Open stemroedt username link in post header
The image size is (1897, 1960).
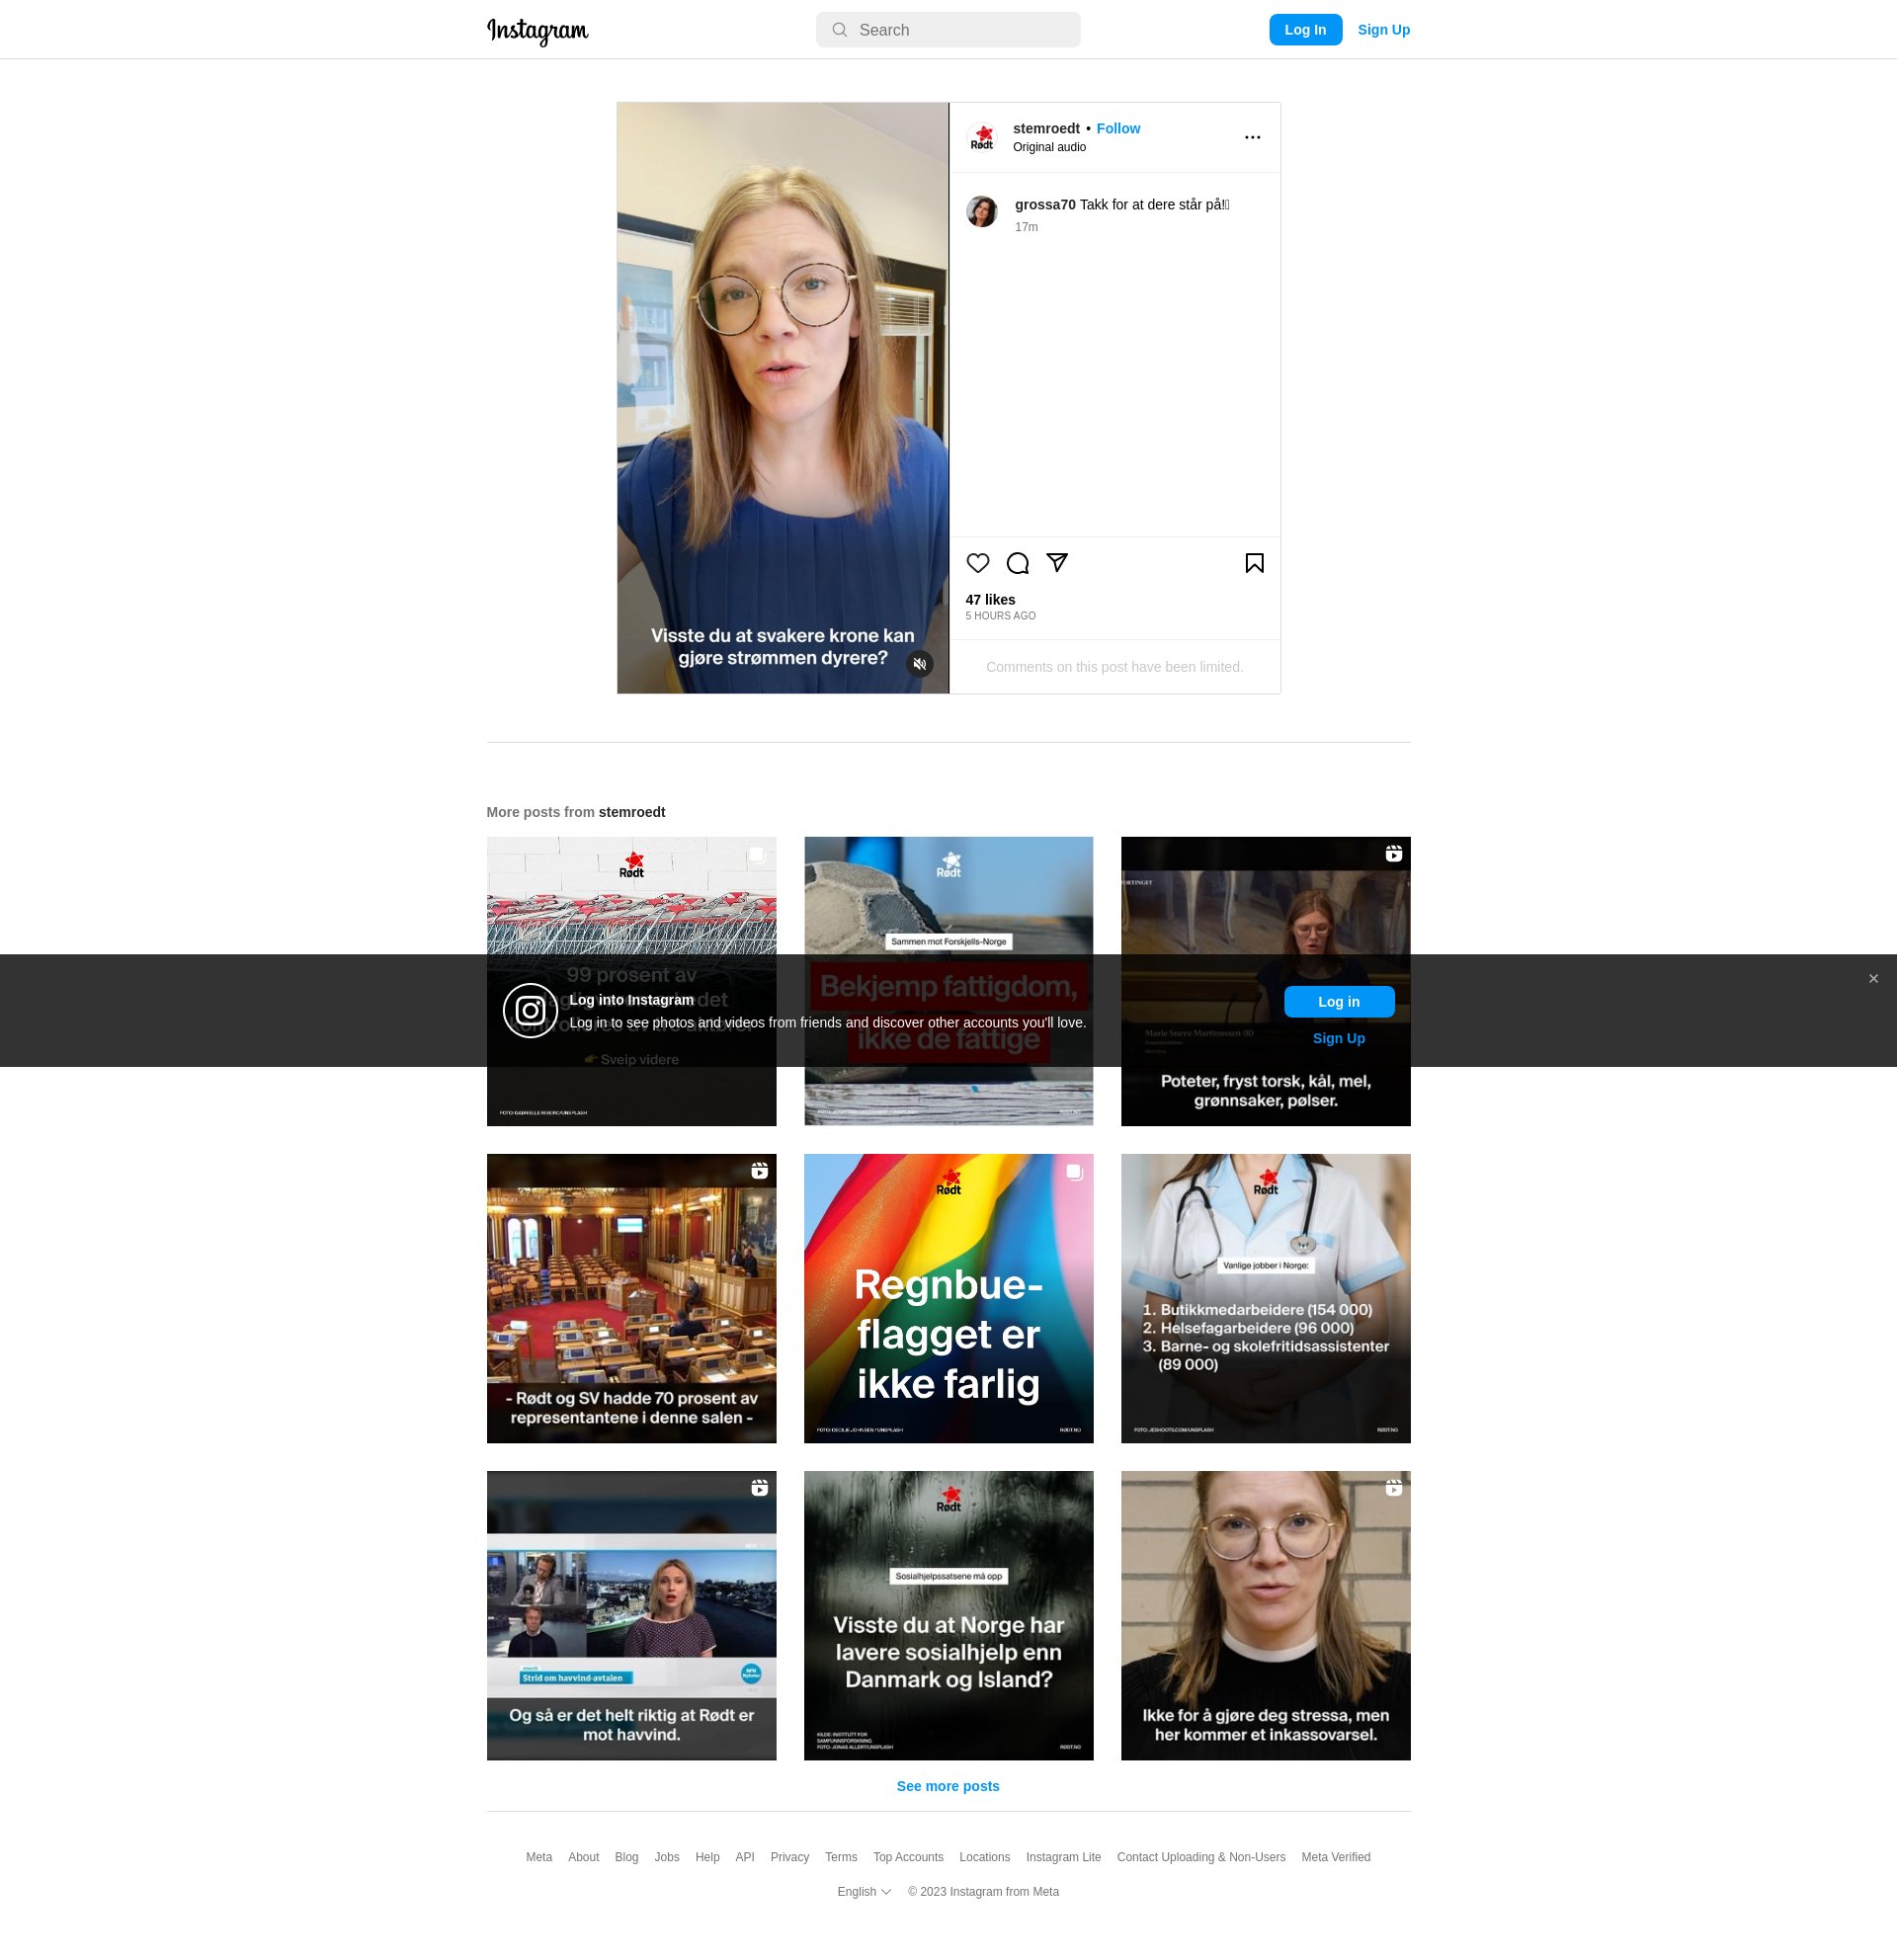tap(1046, 128)
